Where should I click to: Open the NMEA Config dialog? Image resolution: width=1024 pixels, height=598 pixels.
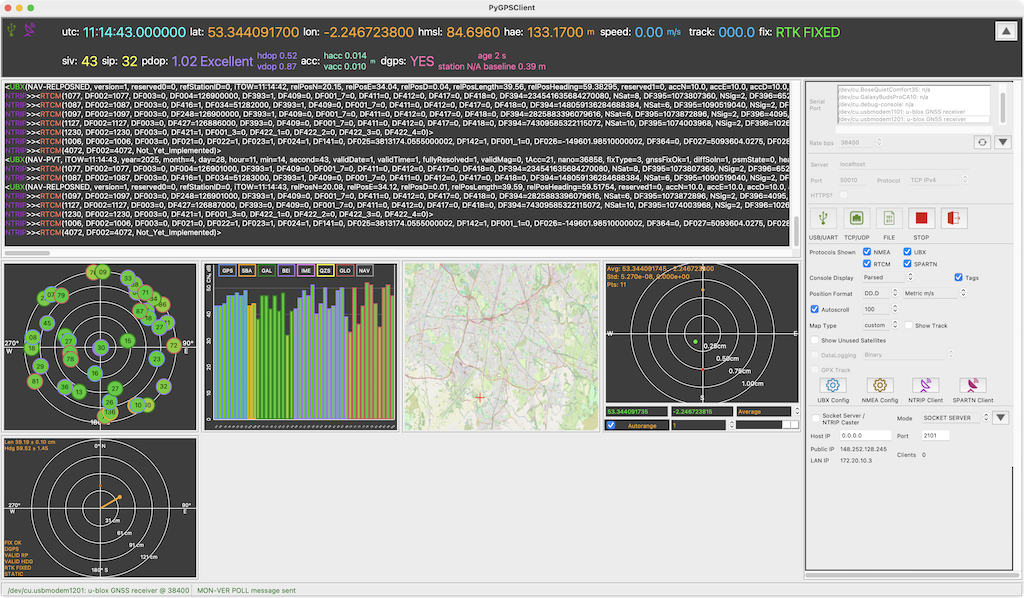pyautogui.click(x=880, y=385)
